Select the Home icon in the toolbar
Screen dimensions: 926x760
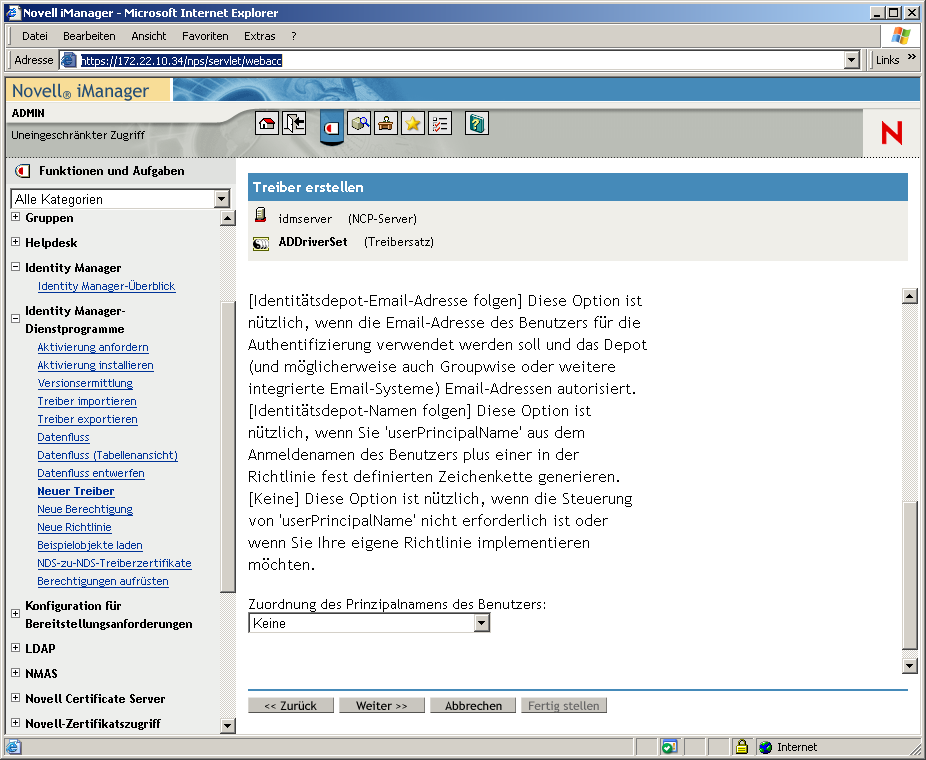pos(267,122)
